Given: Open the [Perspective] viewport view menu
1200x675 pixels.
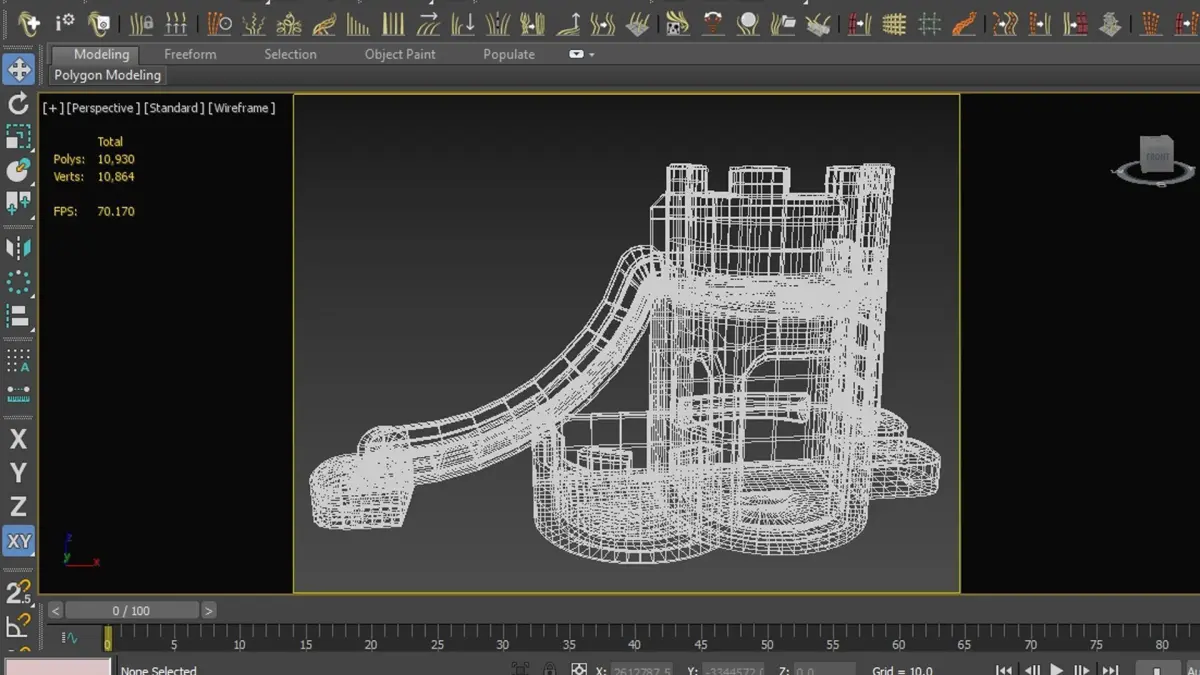Looking at the screenshot, I should tap(103, 108).
